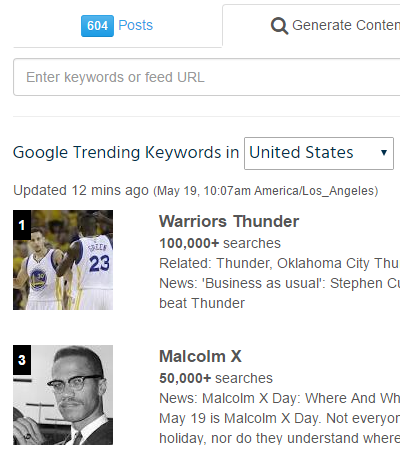
Task: Open the Malcolm X Day news headline
Action: [280, 398]
